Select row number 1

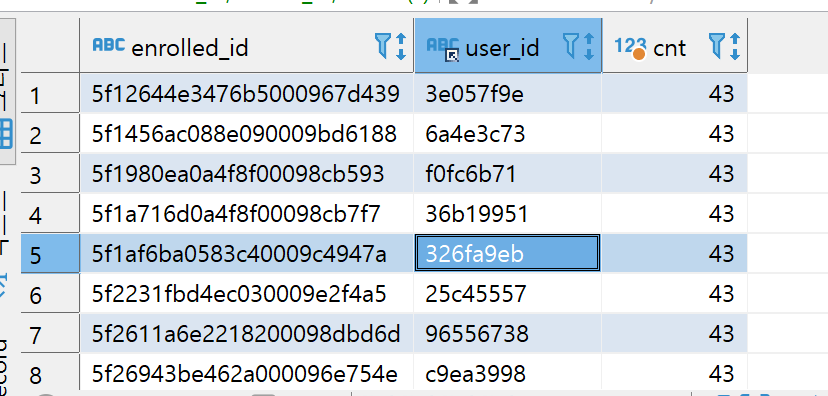(x=50, y=94)
